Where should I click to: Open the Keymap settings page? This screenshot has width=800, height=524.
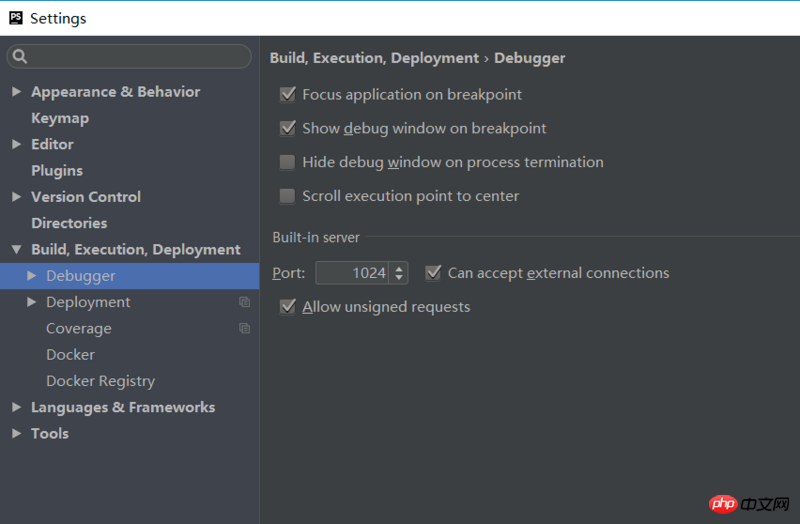click(x=60, y=118)
